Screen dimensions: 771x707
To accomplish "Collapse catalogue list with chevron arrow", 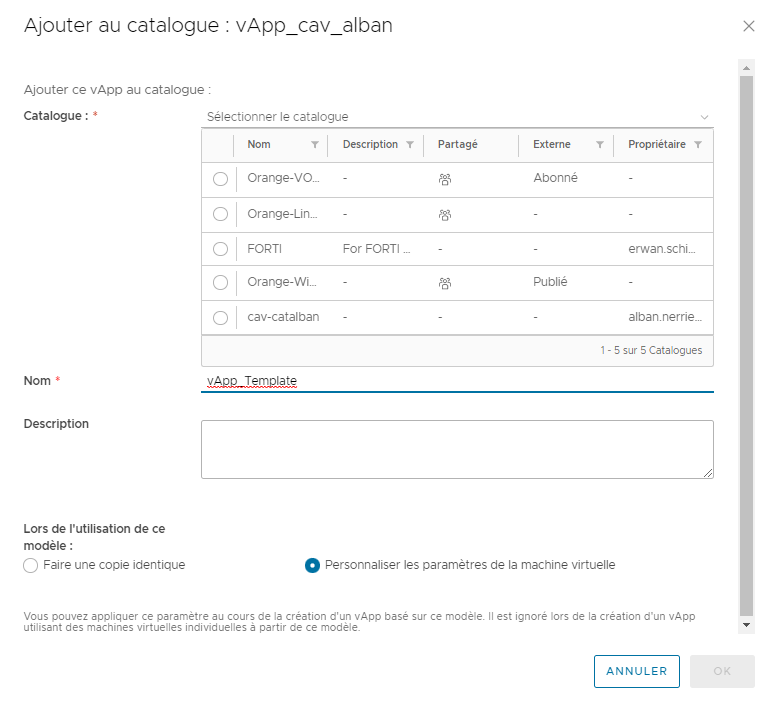I will (x=704, y=117).
